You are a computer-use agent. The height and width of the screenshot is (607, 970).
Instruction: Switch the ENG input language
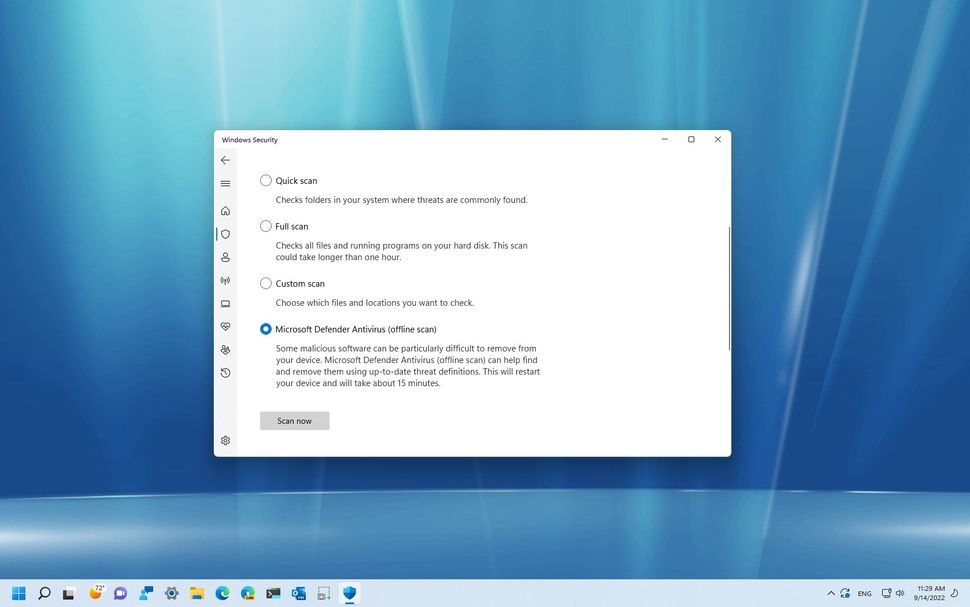(865, 593)
